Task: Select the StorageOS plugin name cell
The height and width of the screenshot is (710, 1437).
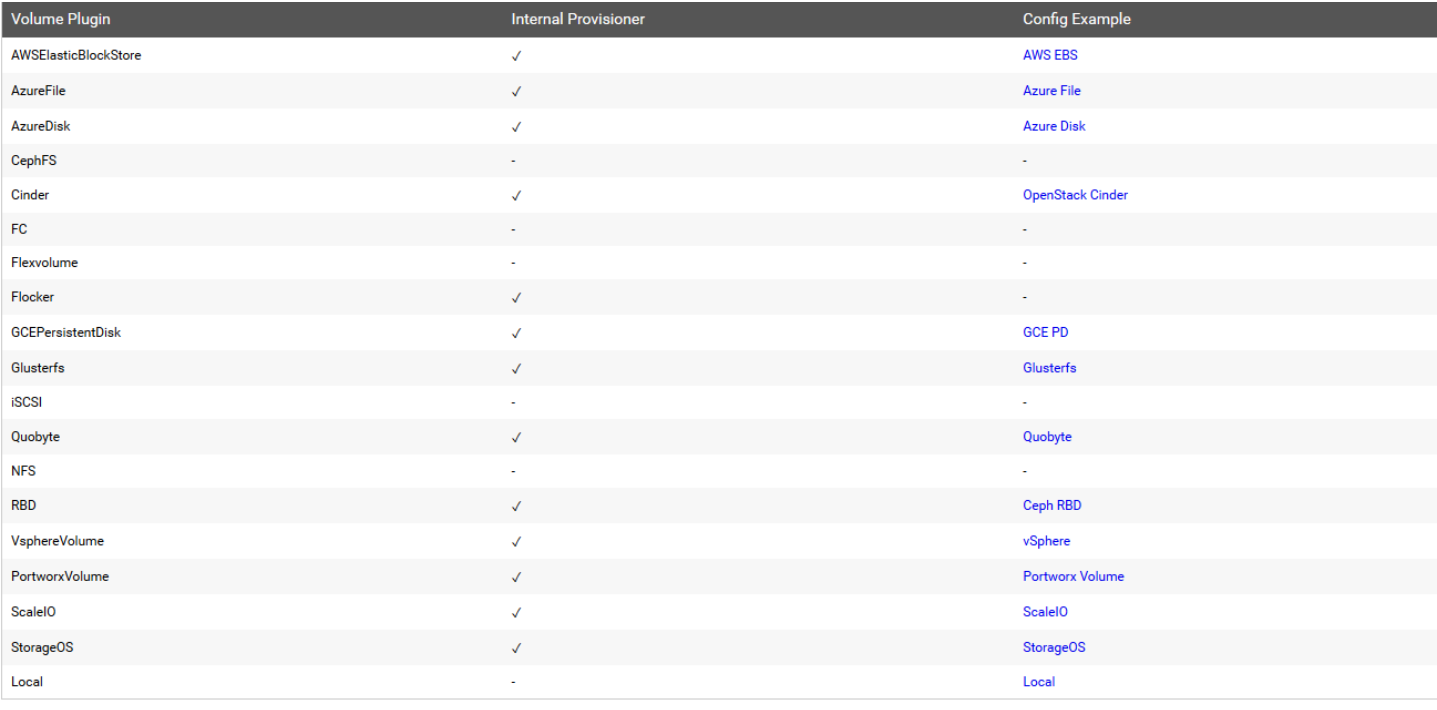Action: [x=42, y=647]
